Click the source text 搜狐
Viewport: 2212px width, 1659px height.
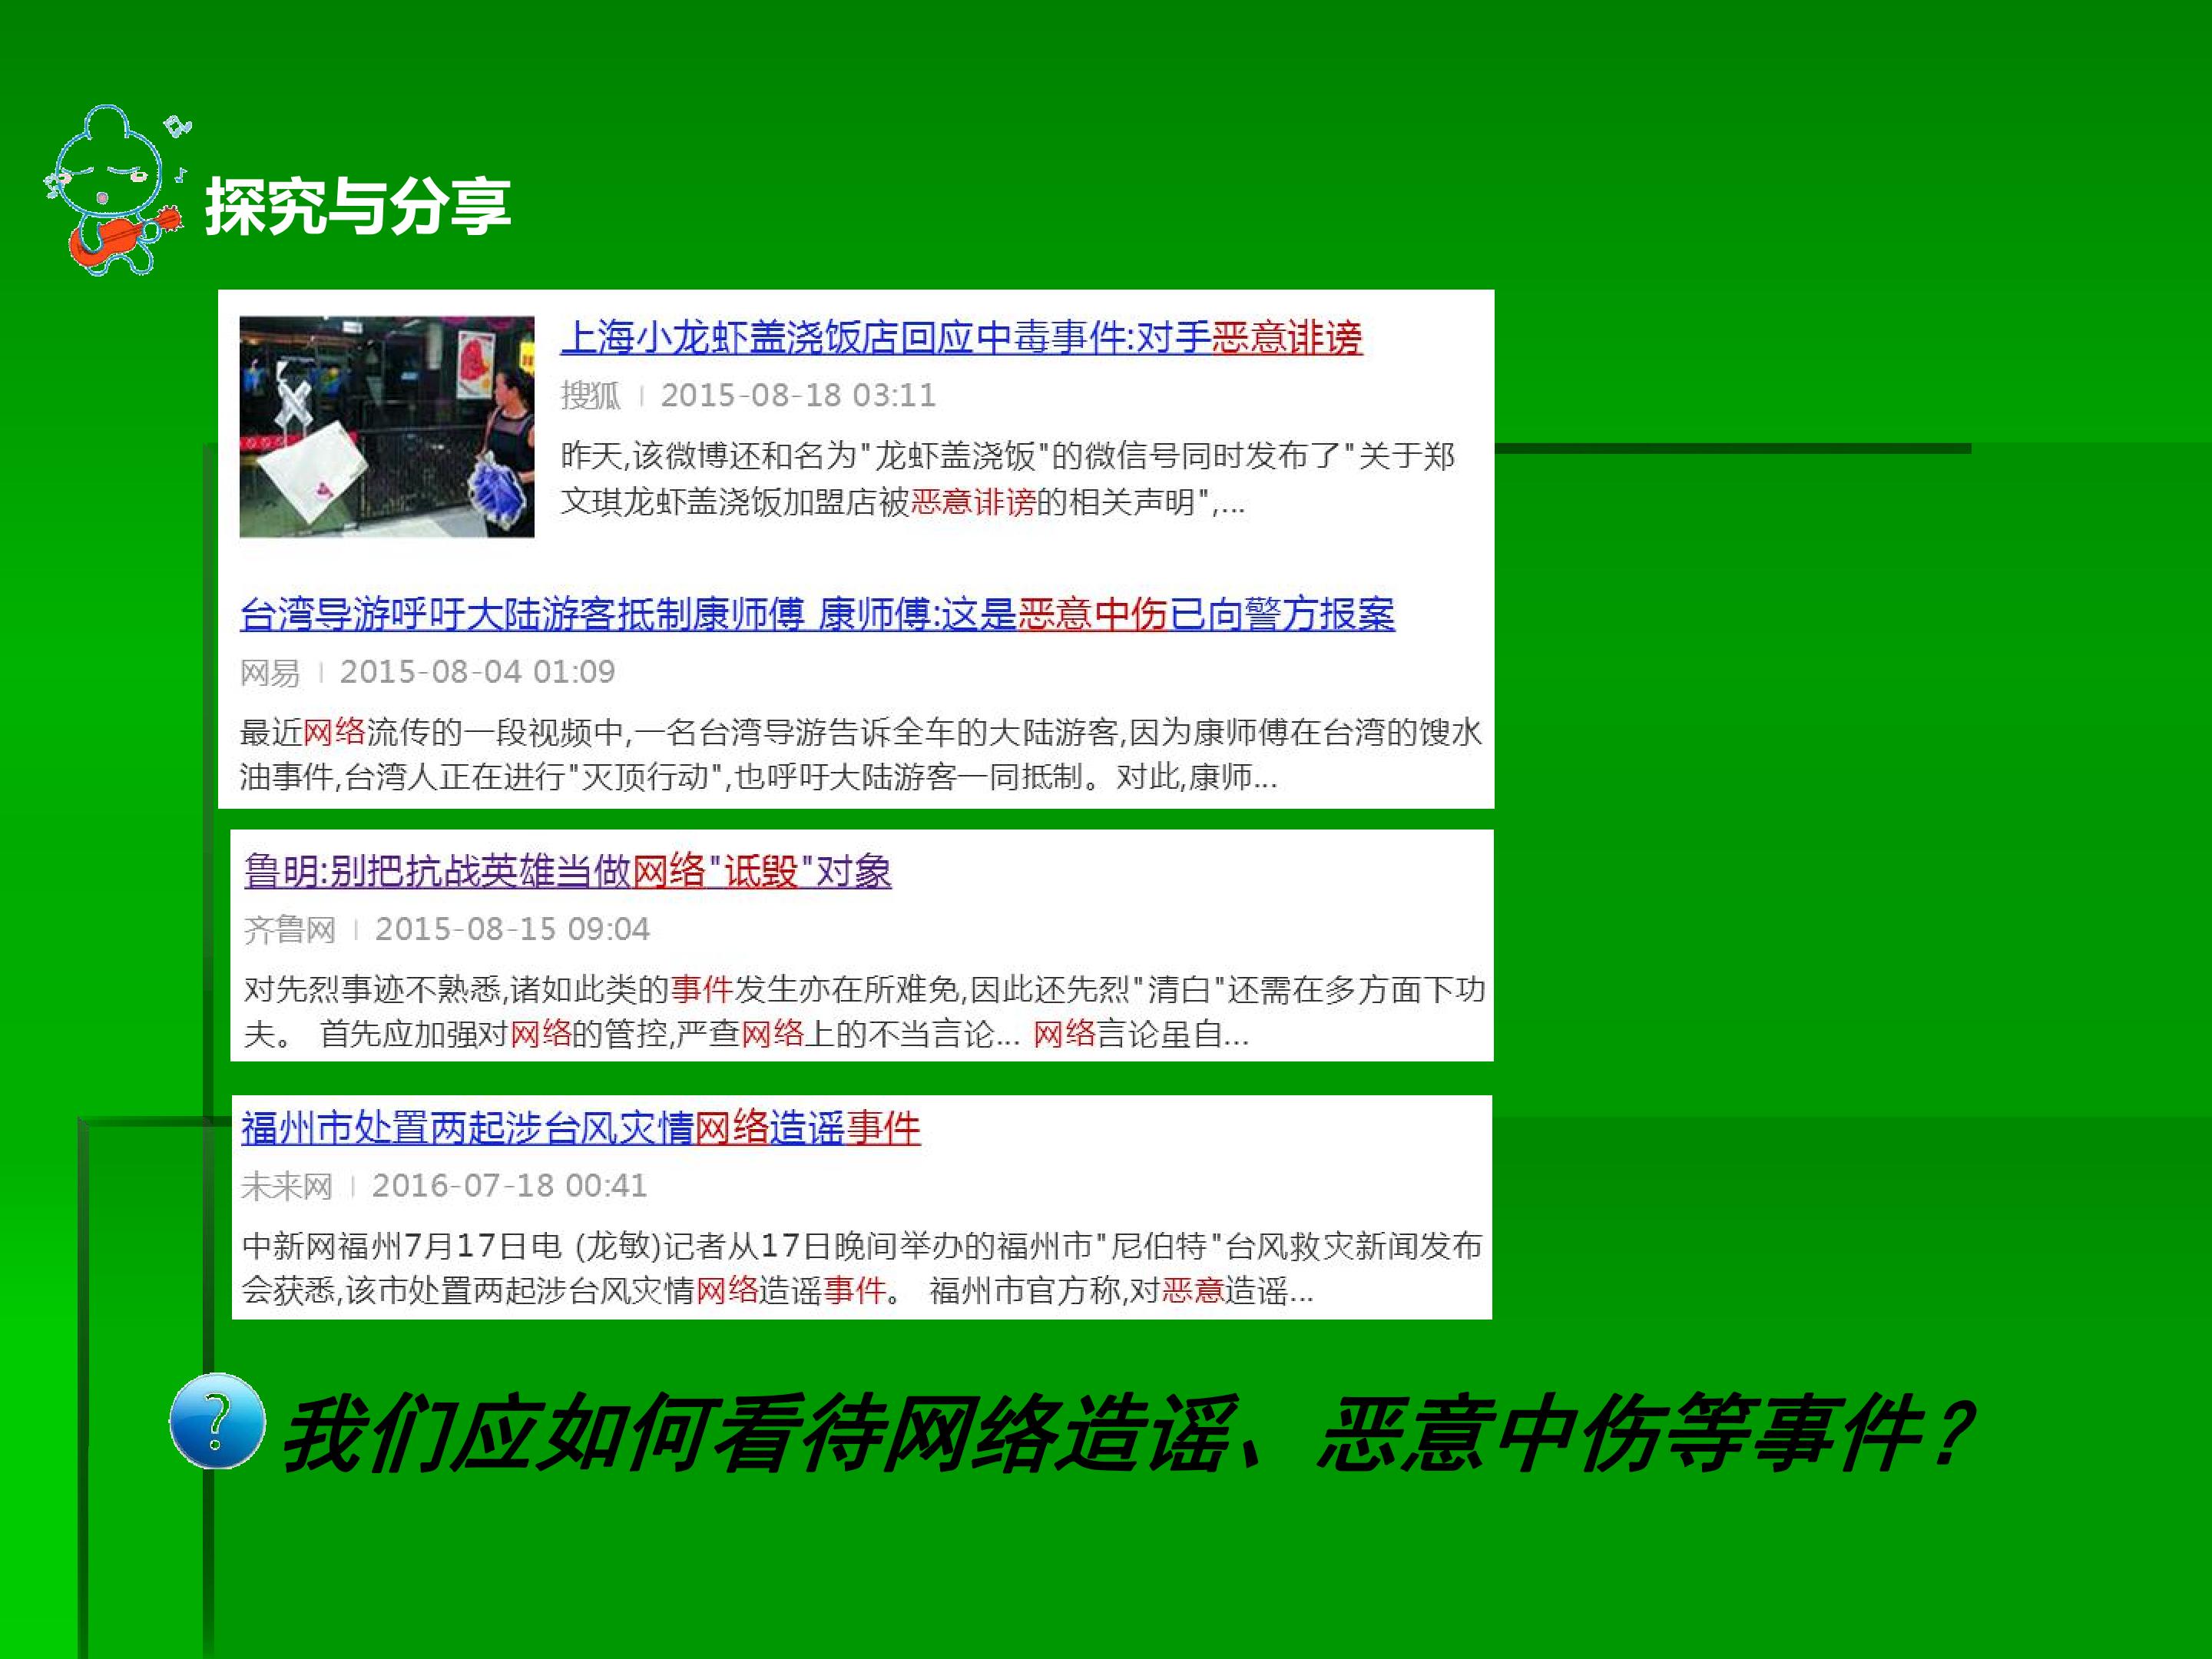pyautogui.click(x=590, y=396)
